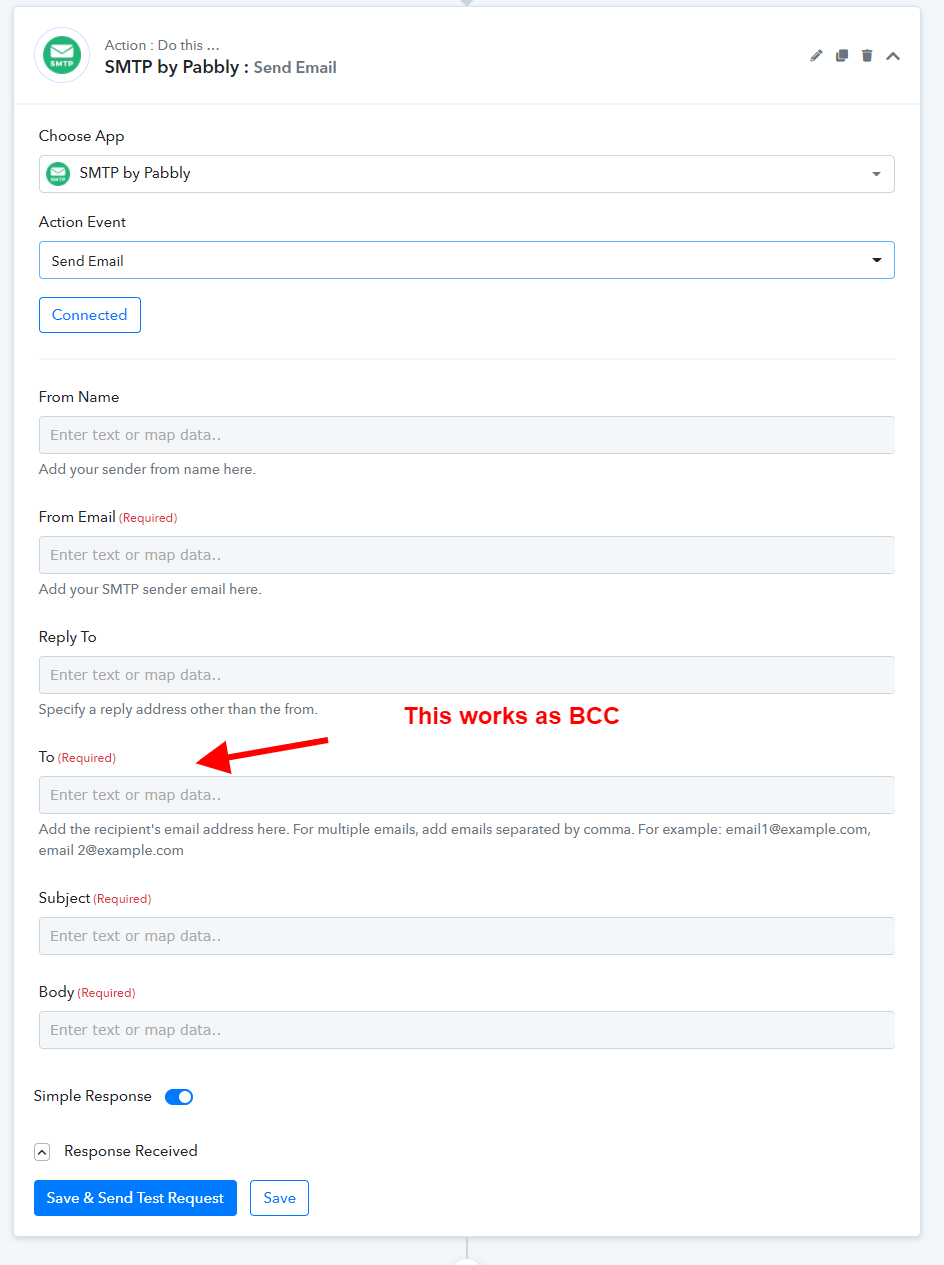Click the SMTP logo in the step header
This screenshot has width=944, height=1265.
(62, 55)
